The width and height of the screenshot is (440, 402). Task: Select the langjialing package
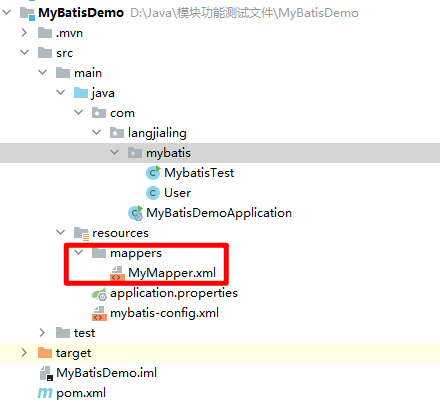157,133
